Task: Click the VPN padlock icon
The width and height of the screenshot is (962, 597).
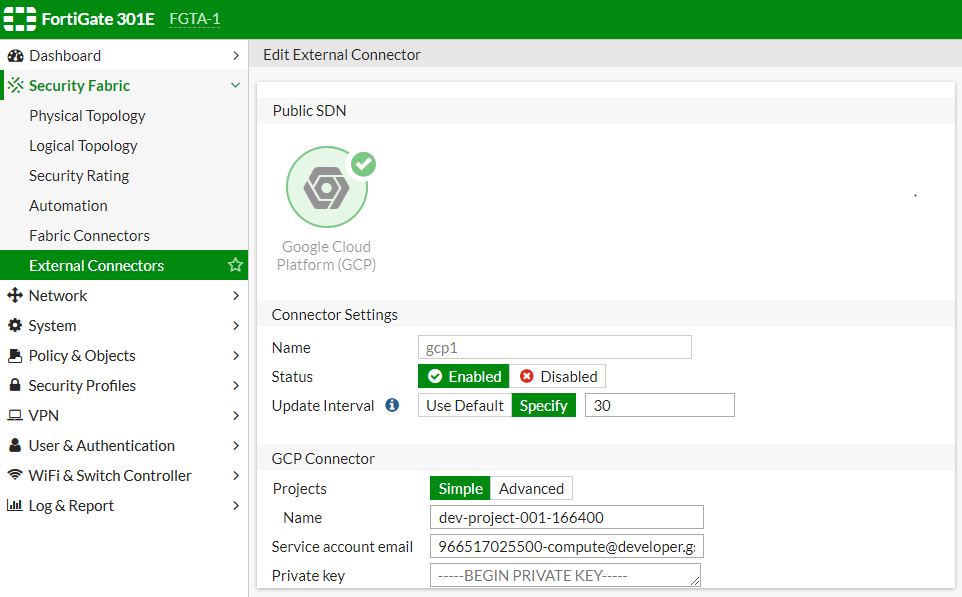Action: [x=14, y=415]
